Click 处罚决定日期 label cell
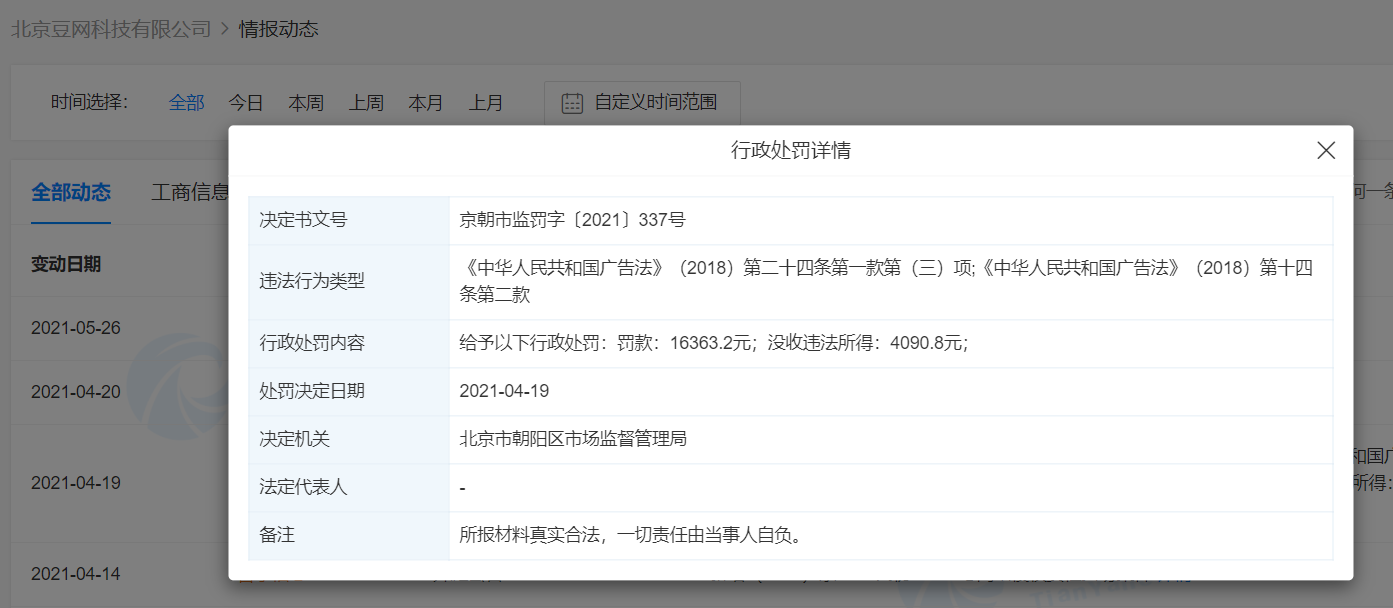This screenshot has width=1393, height=608. [x=349, y=391]
